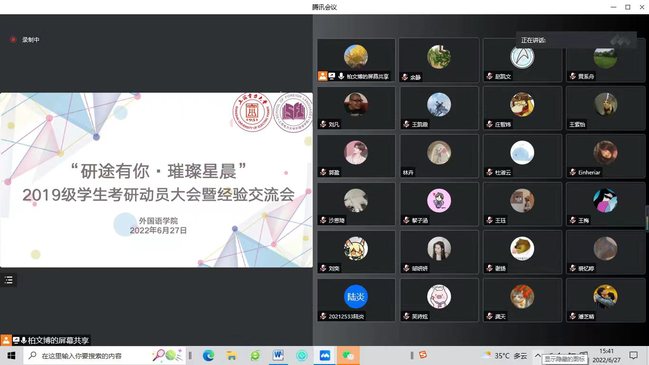Click the muted mic icon beside 刘凡
Screen dimensions: 649x365
point(323,124)
